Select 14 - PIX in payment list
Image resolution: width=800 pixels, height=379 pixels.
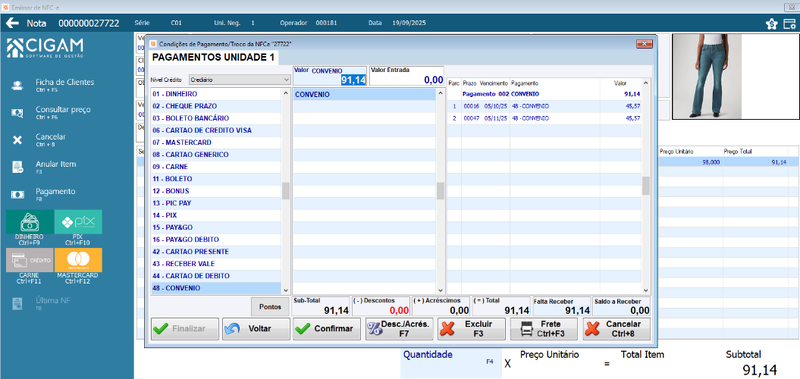216,215
